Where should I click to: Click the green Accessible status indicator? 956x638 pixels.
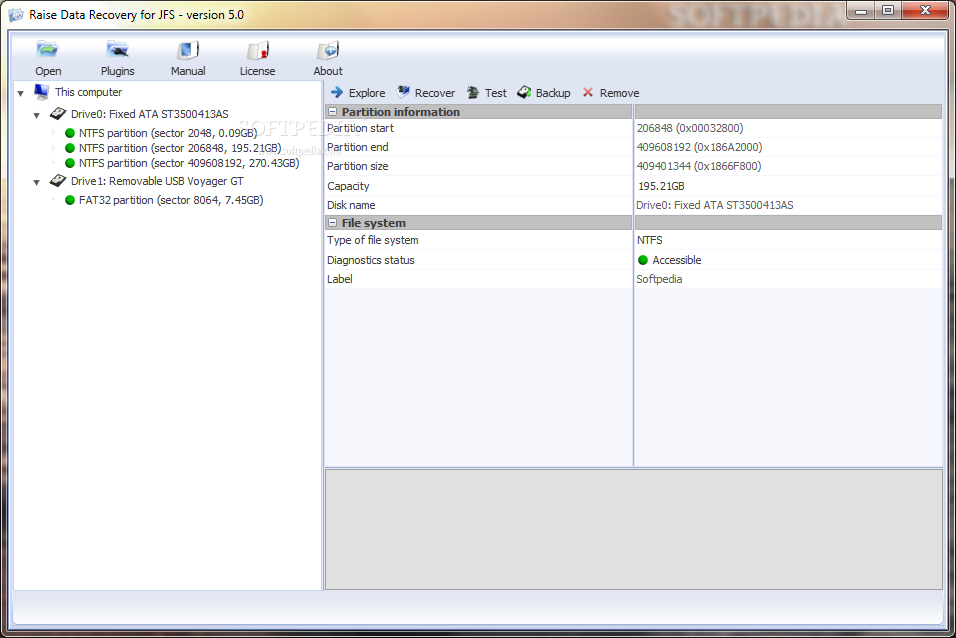point(643,260)
